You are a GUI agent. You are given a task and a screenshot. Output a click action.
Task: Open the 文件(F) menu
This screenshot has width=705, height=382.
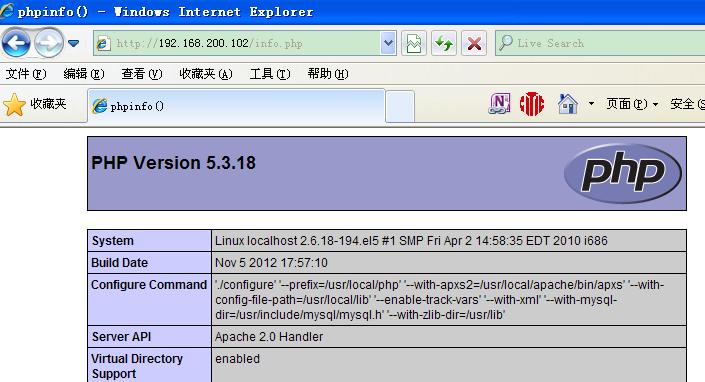pos(26,74)
